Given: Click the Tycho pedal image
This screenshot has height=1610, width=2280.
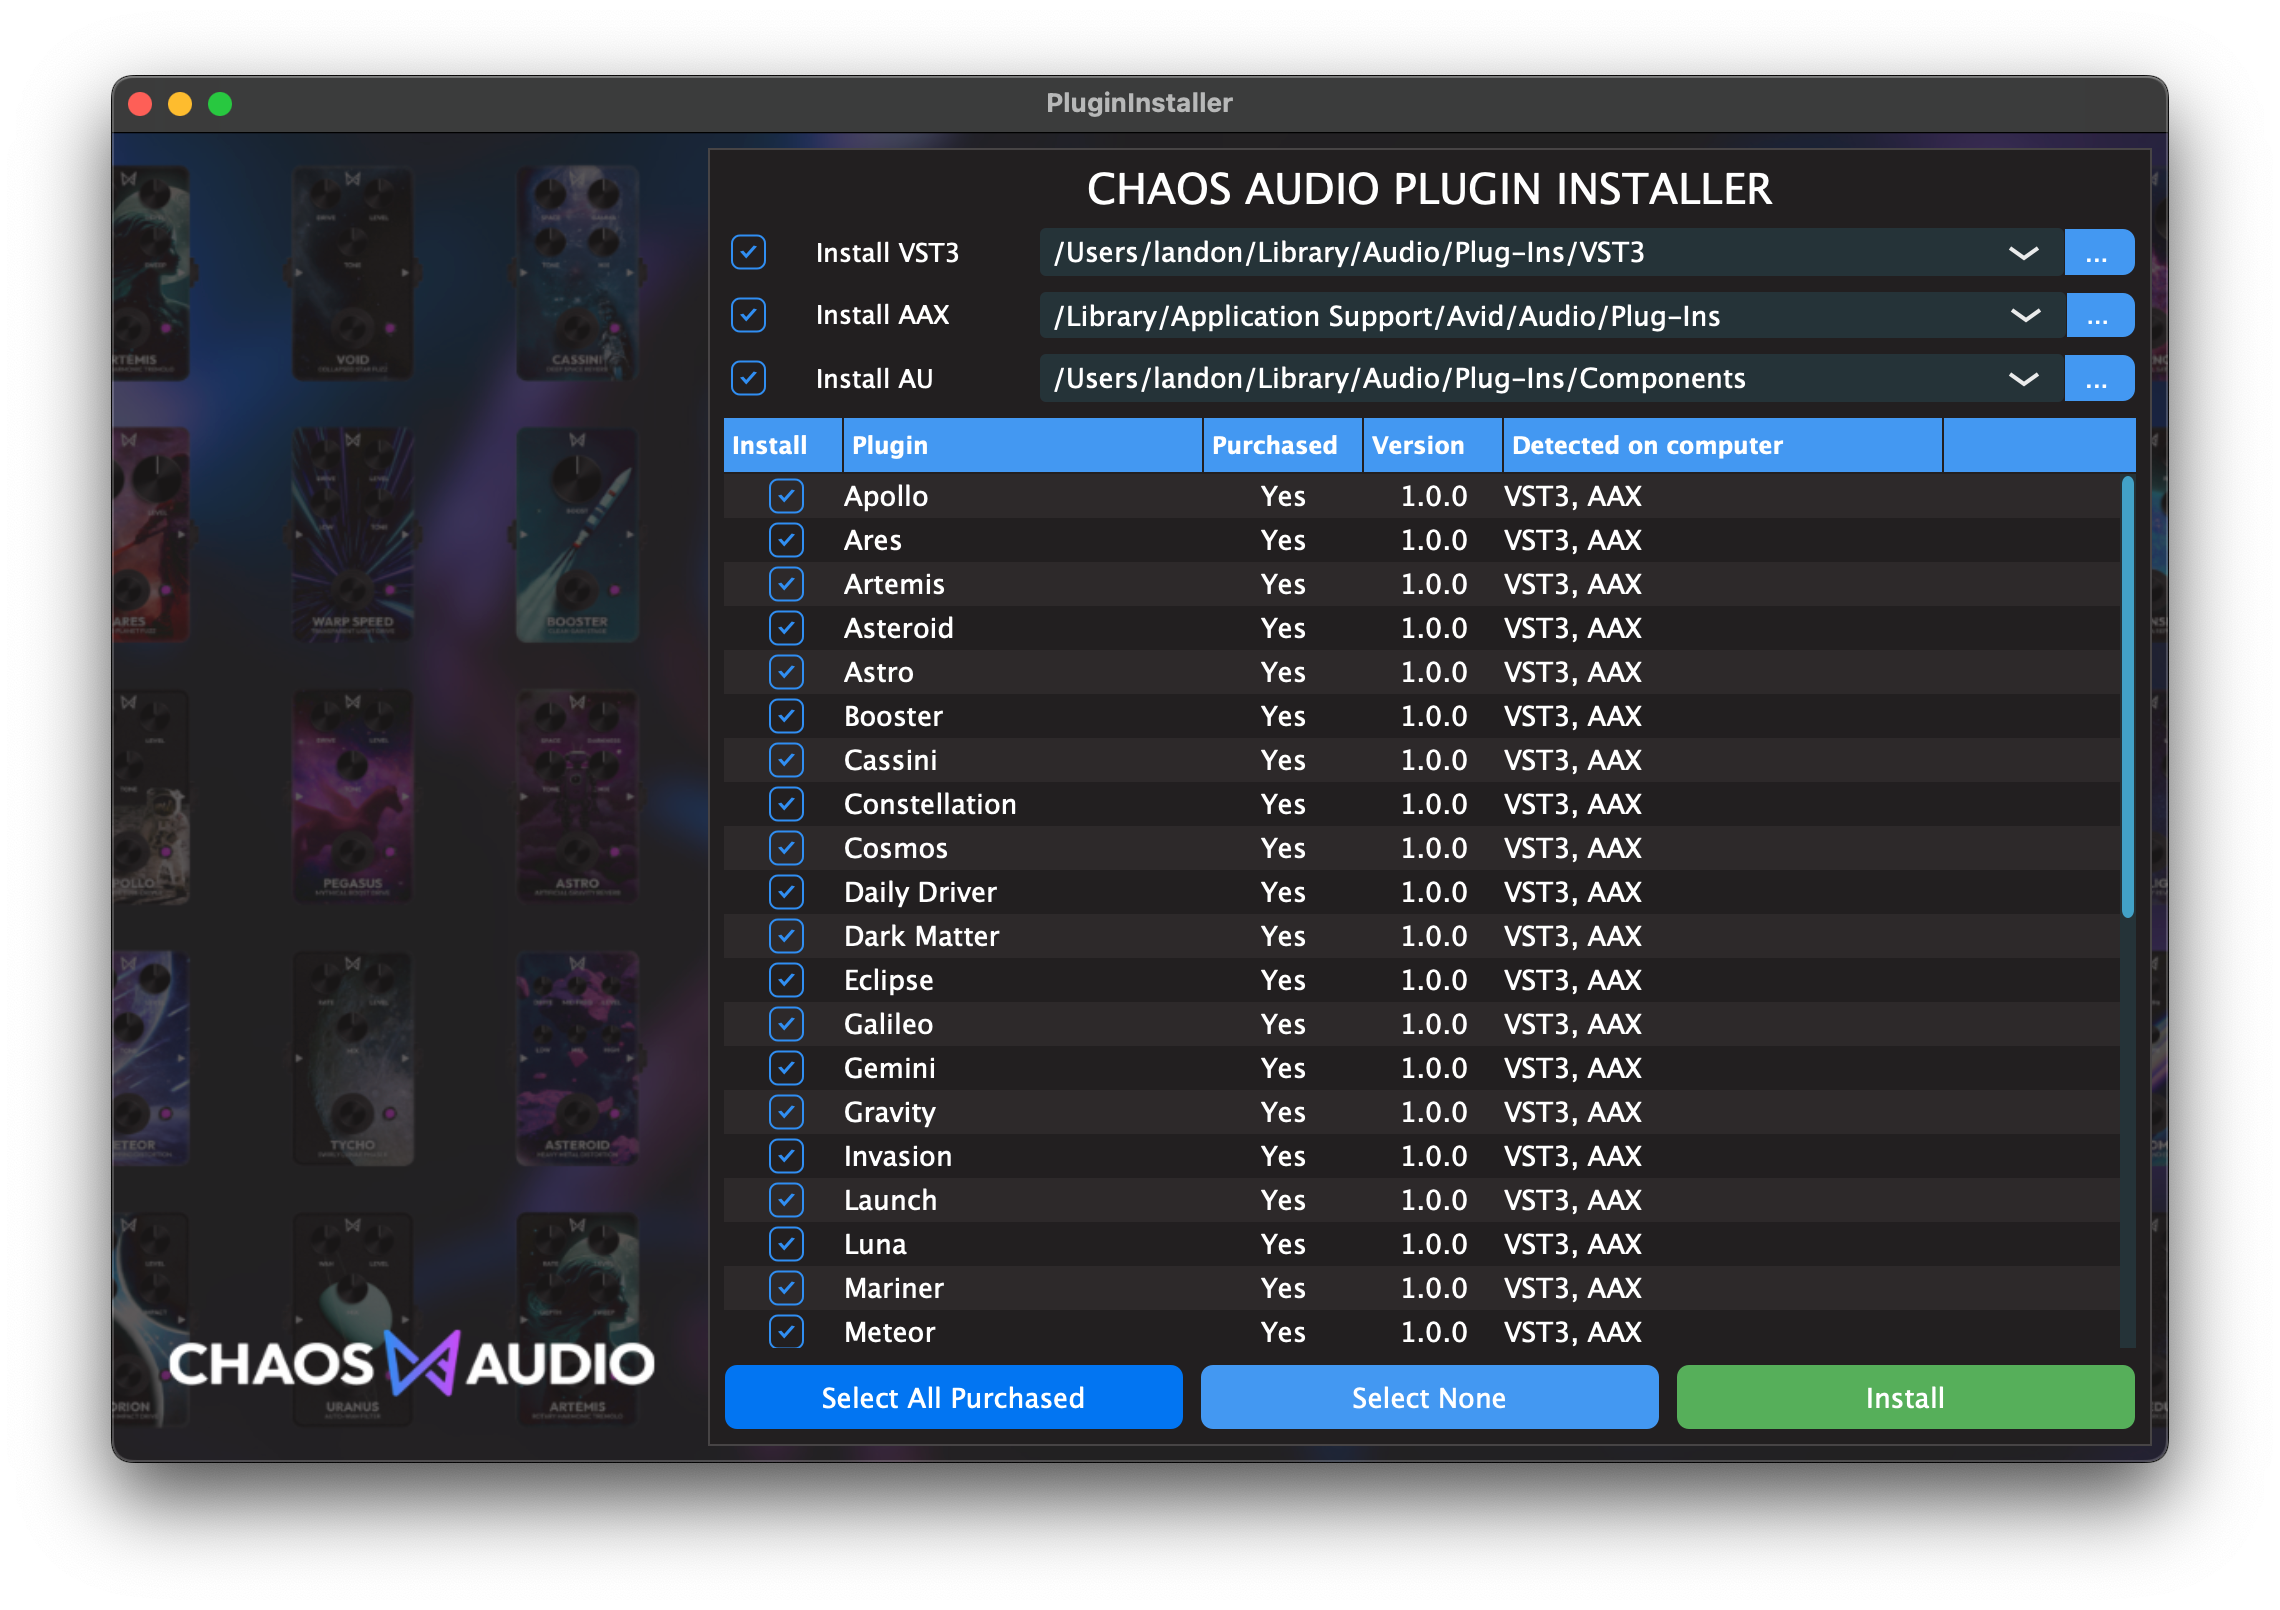Looking at the screenshot, I should pyautogui.click(x=352, y=1058).
